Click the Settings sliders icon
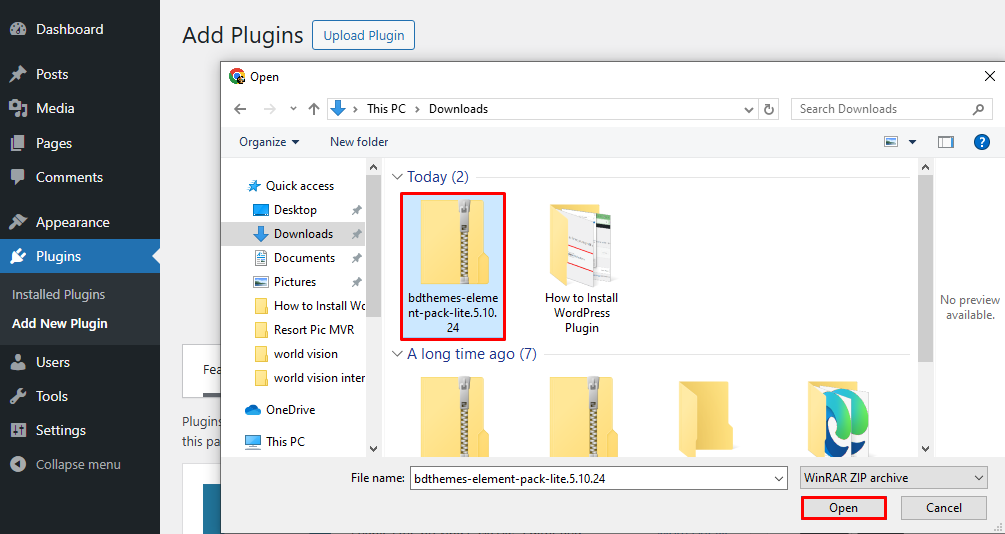The height and width of the screenshot is (534, 1005). pyautogui.click(x=18, y=430)
